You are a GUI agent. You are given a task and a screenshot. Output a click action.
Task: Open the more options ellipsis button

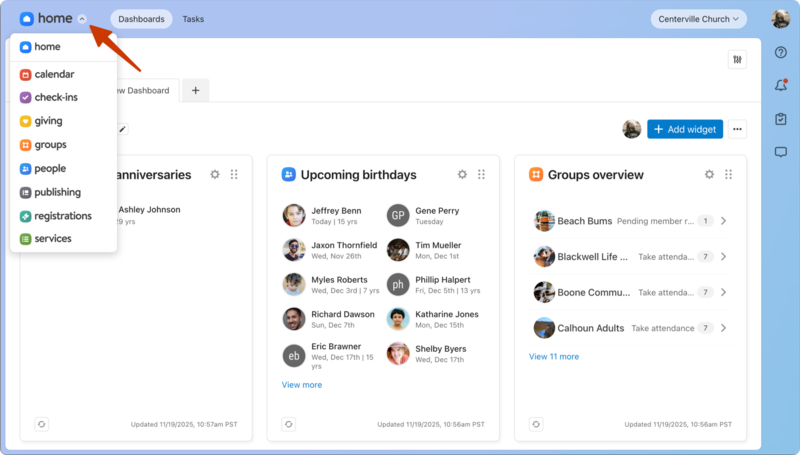[737, 129]
